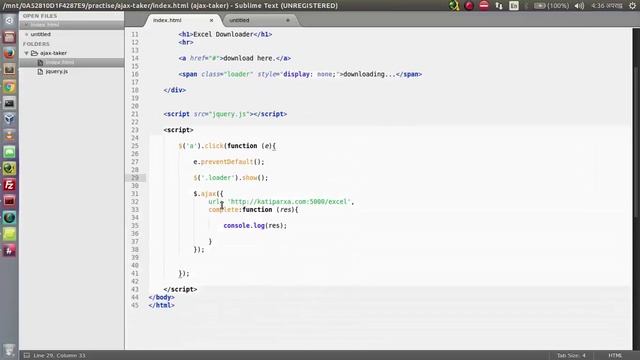Image resolution: width=640 pixels, height=360 pixels.
Task: Open the green chat app dock icon
Action: pos(9,152)
